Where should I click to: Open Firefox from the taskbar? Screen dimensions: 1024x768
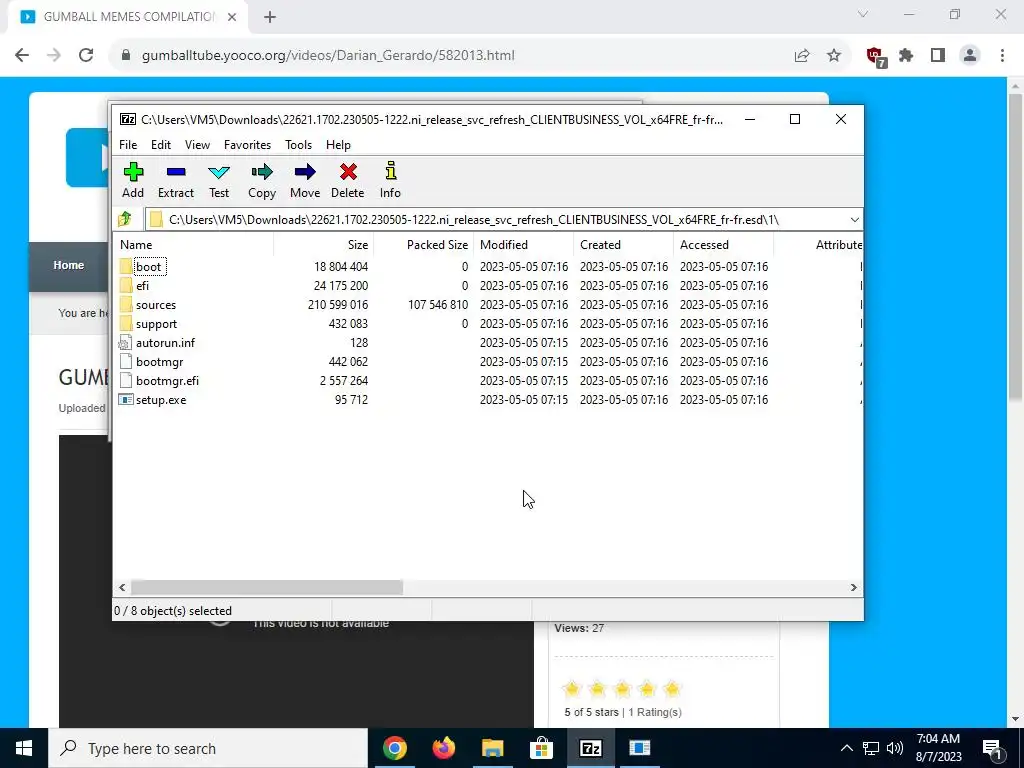[x=444, y=748]
